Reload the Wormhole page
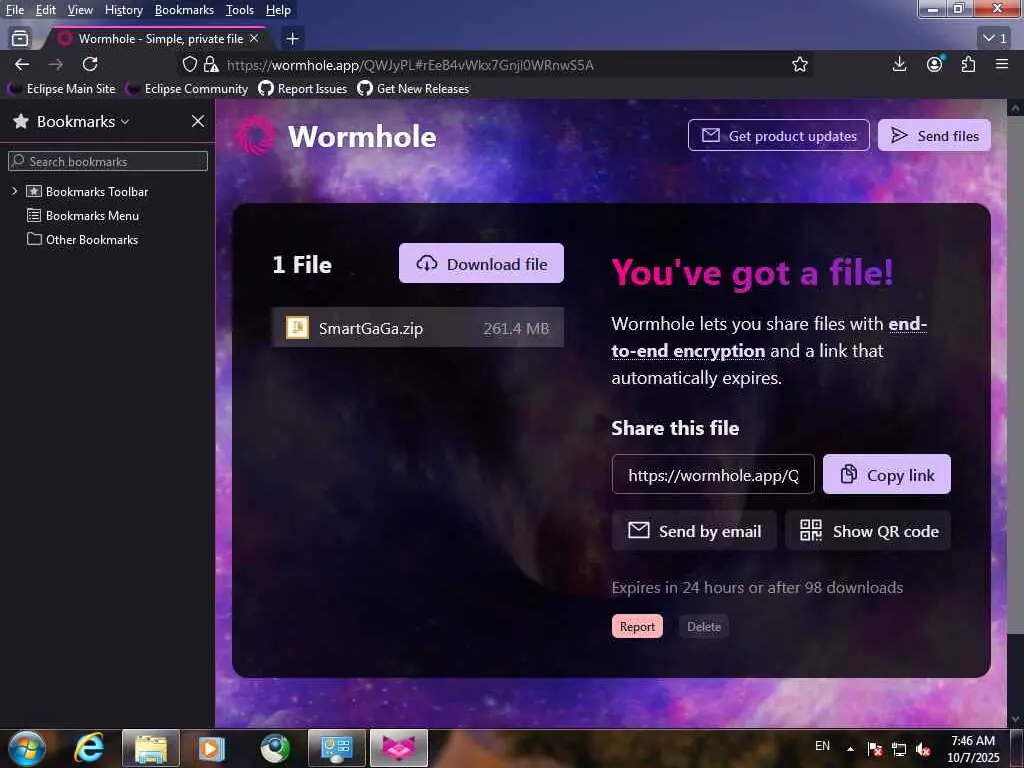Screen dimensions: 1024x768 (x=90, y=64)
